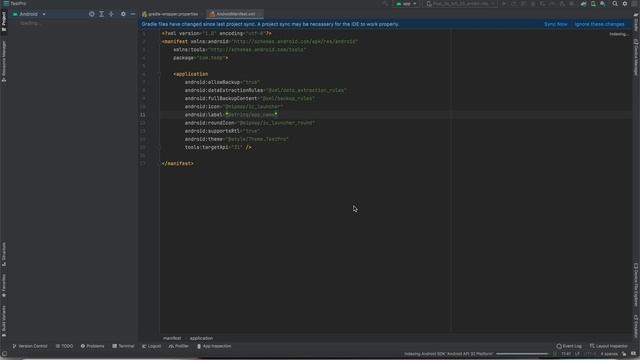Open Resource Manager side tab

[x=4, y=61]
